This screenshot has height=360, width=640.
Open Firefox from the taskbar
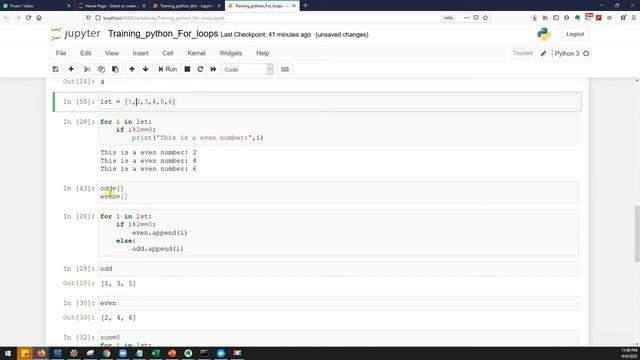point(41,353)
